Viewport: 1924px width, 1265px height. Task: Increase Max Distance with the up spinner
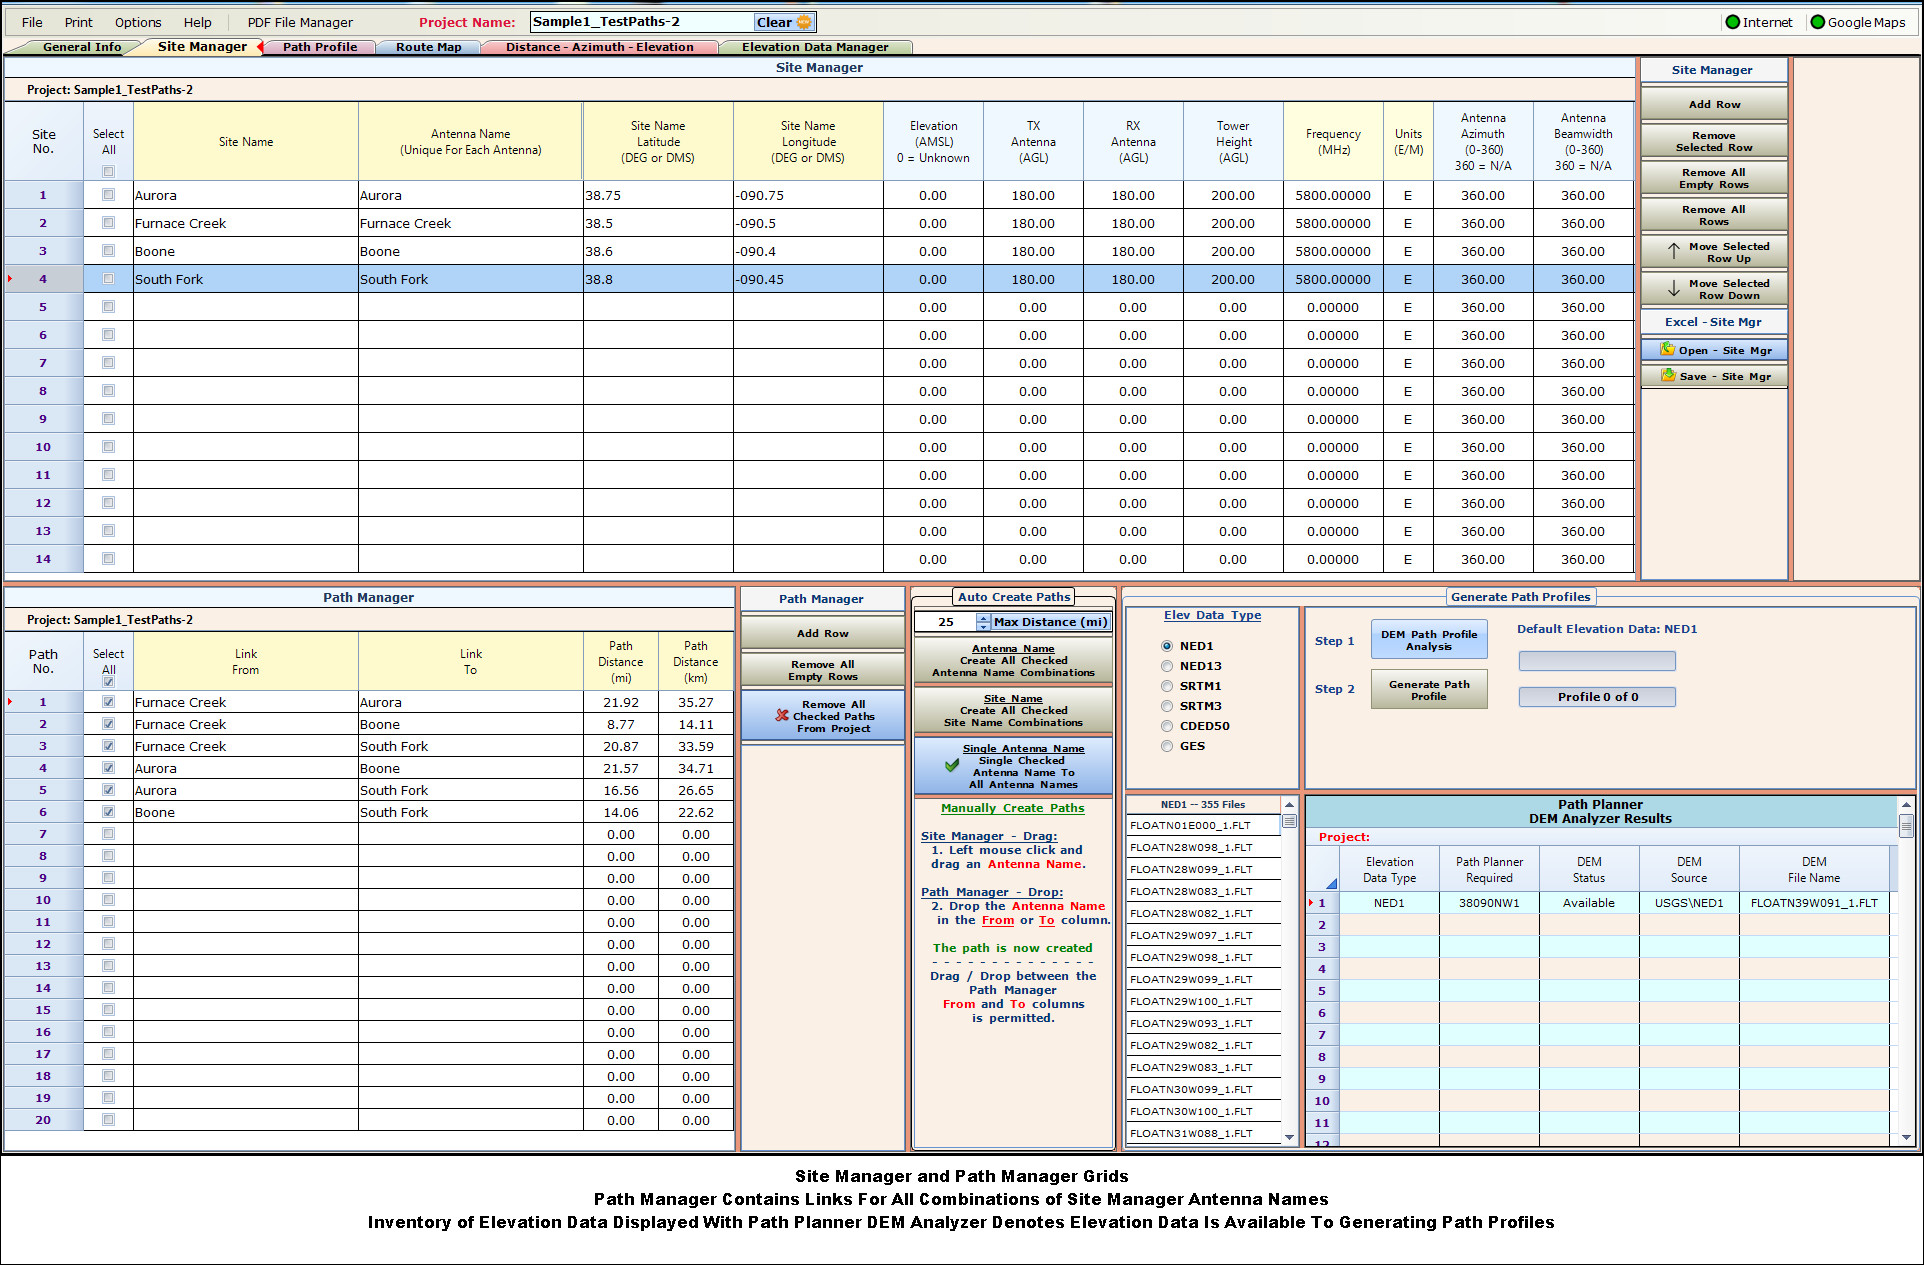[984, 617]
